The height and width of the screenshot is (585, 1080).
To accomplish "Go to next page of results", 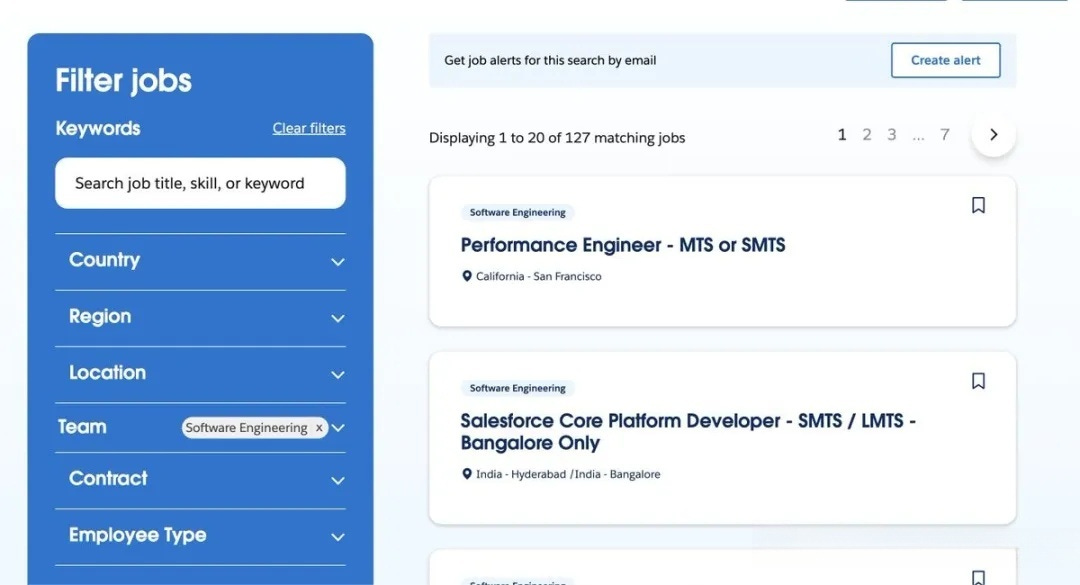I will [993, 134].
